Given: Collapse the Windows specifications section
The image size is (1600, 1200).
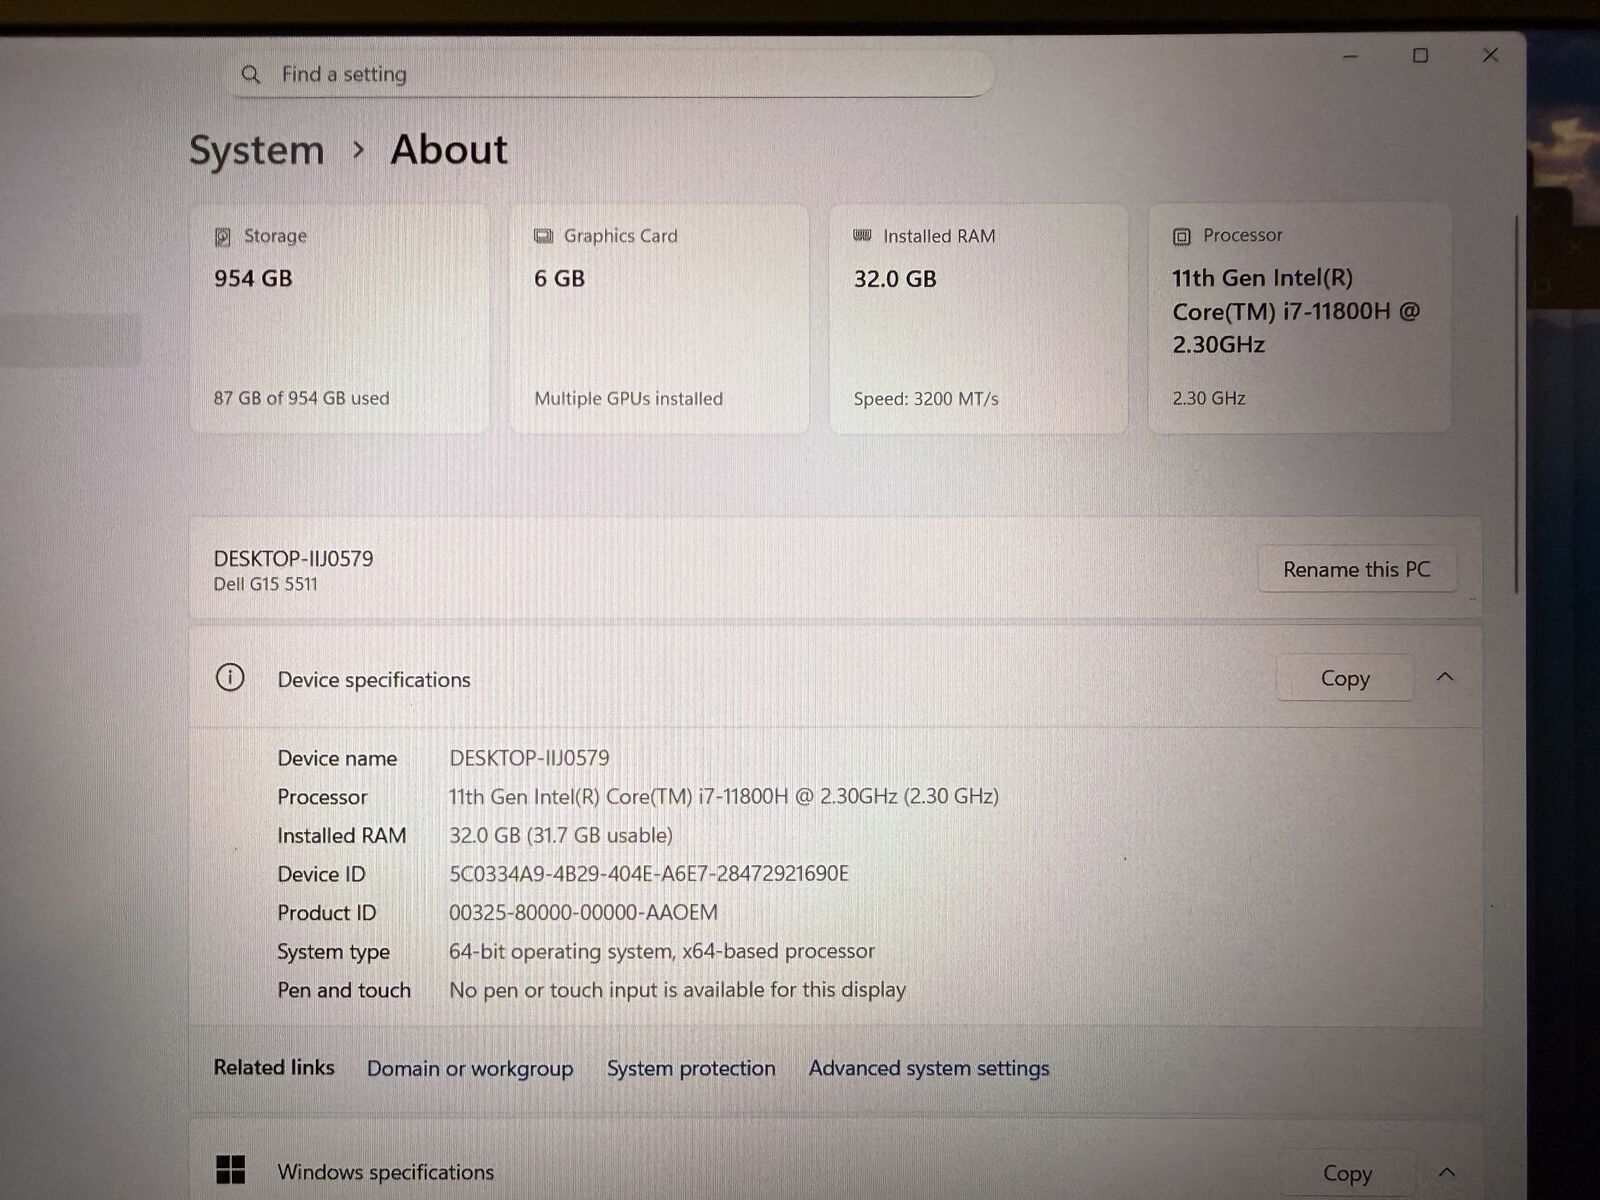Looking at the screenshot, I should (1446, 1172).
